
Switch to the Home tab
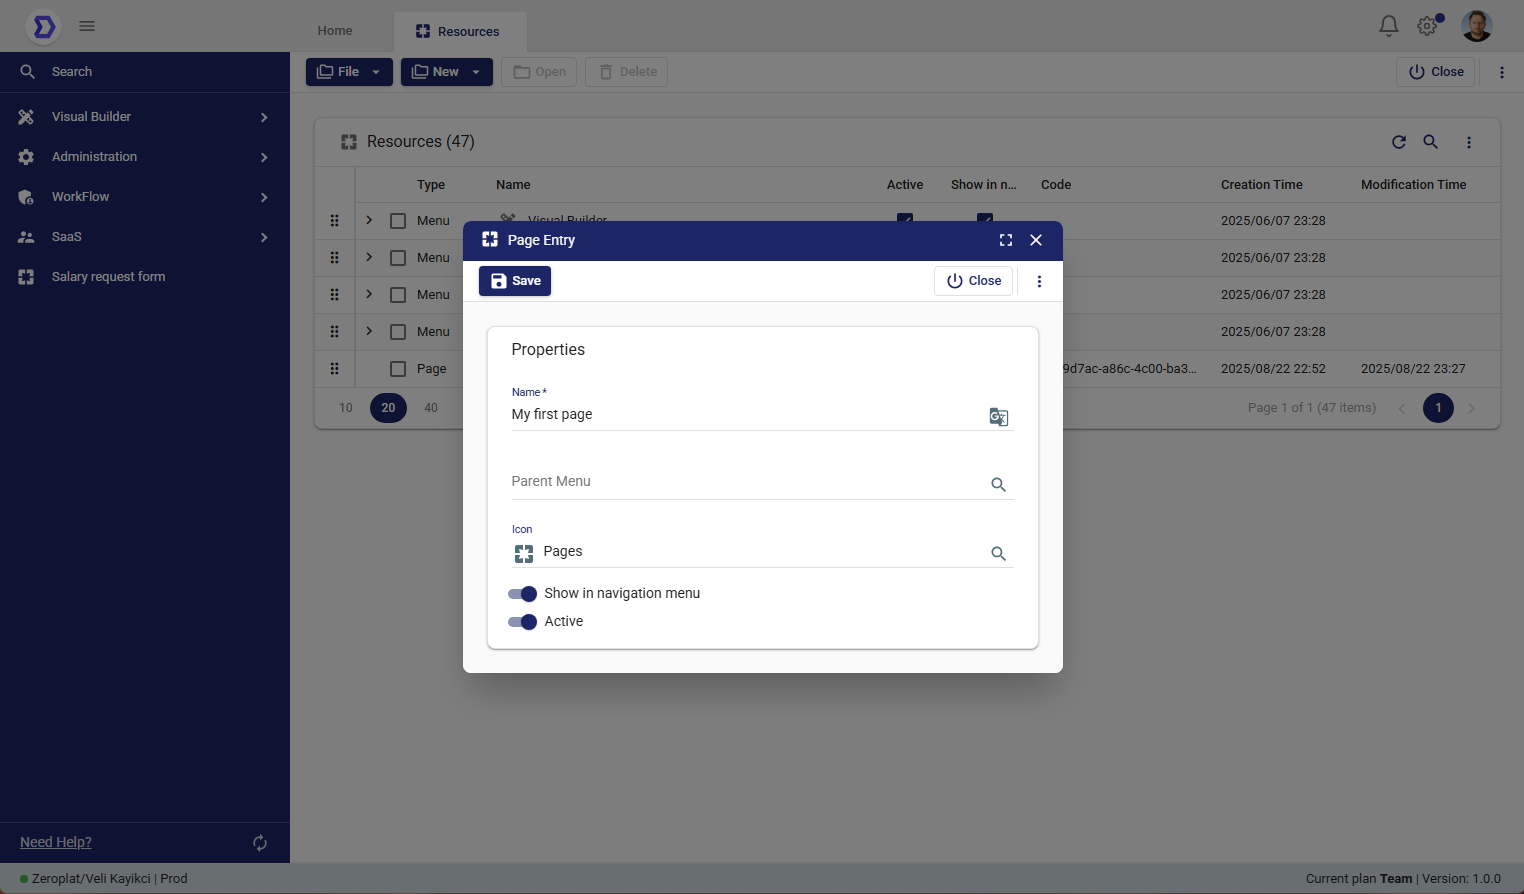335,31
